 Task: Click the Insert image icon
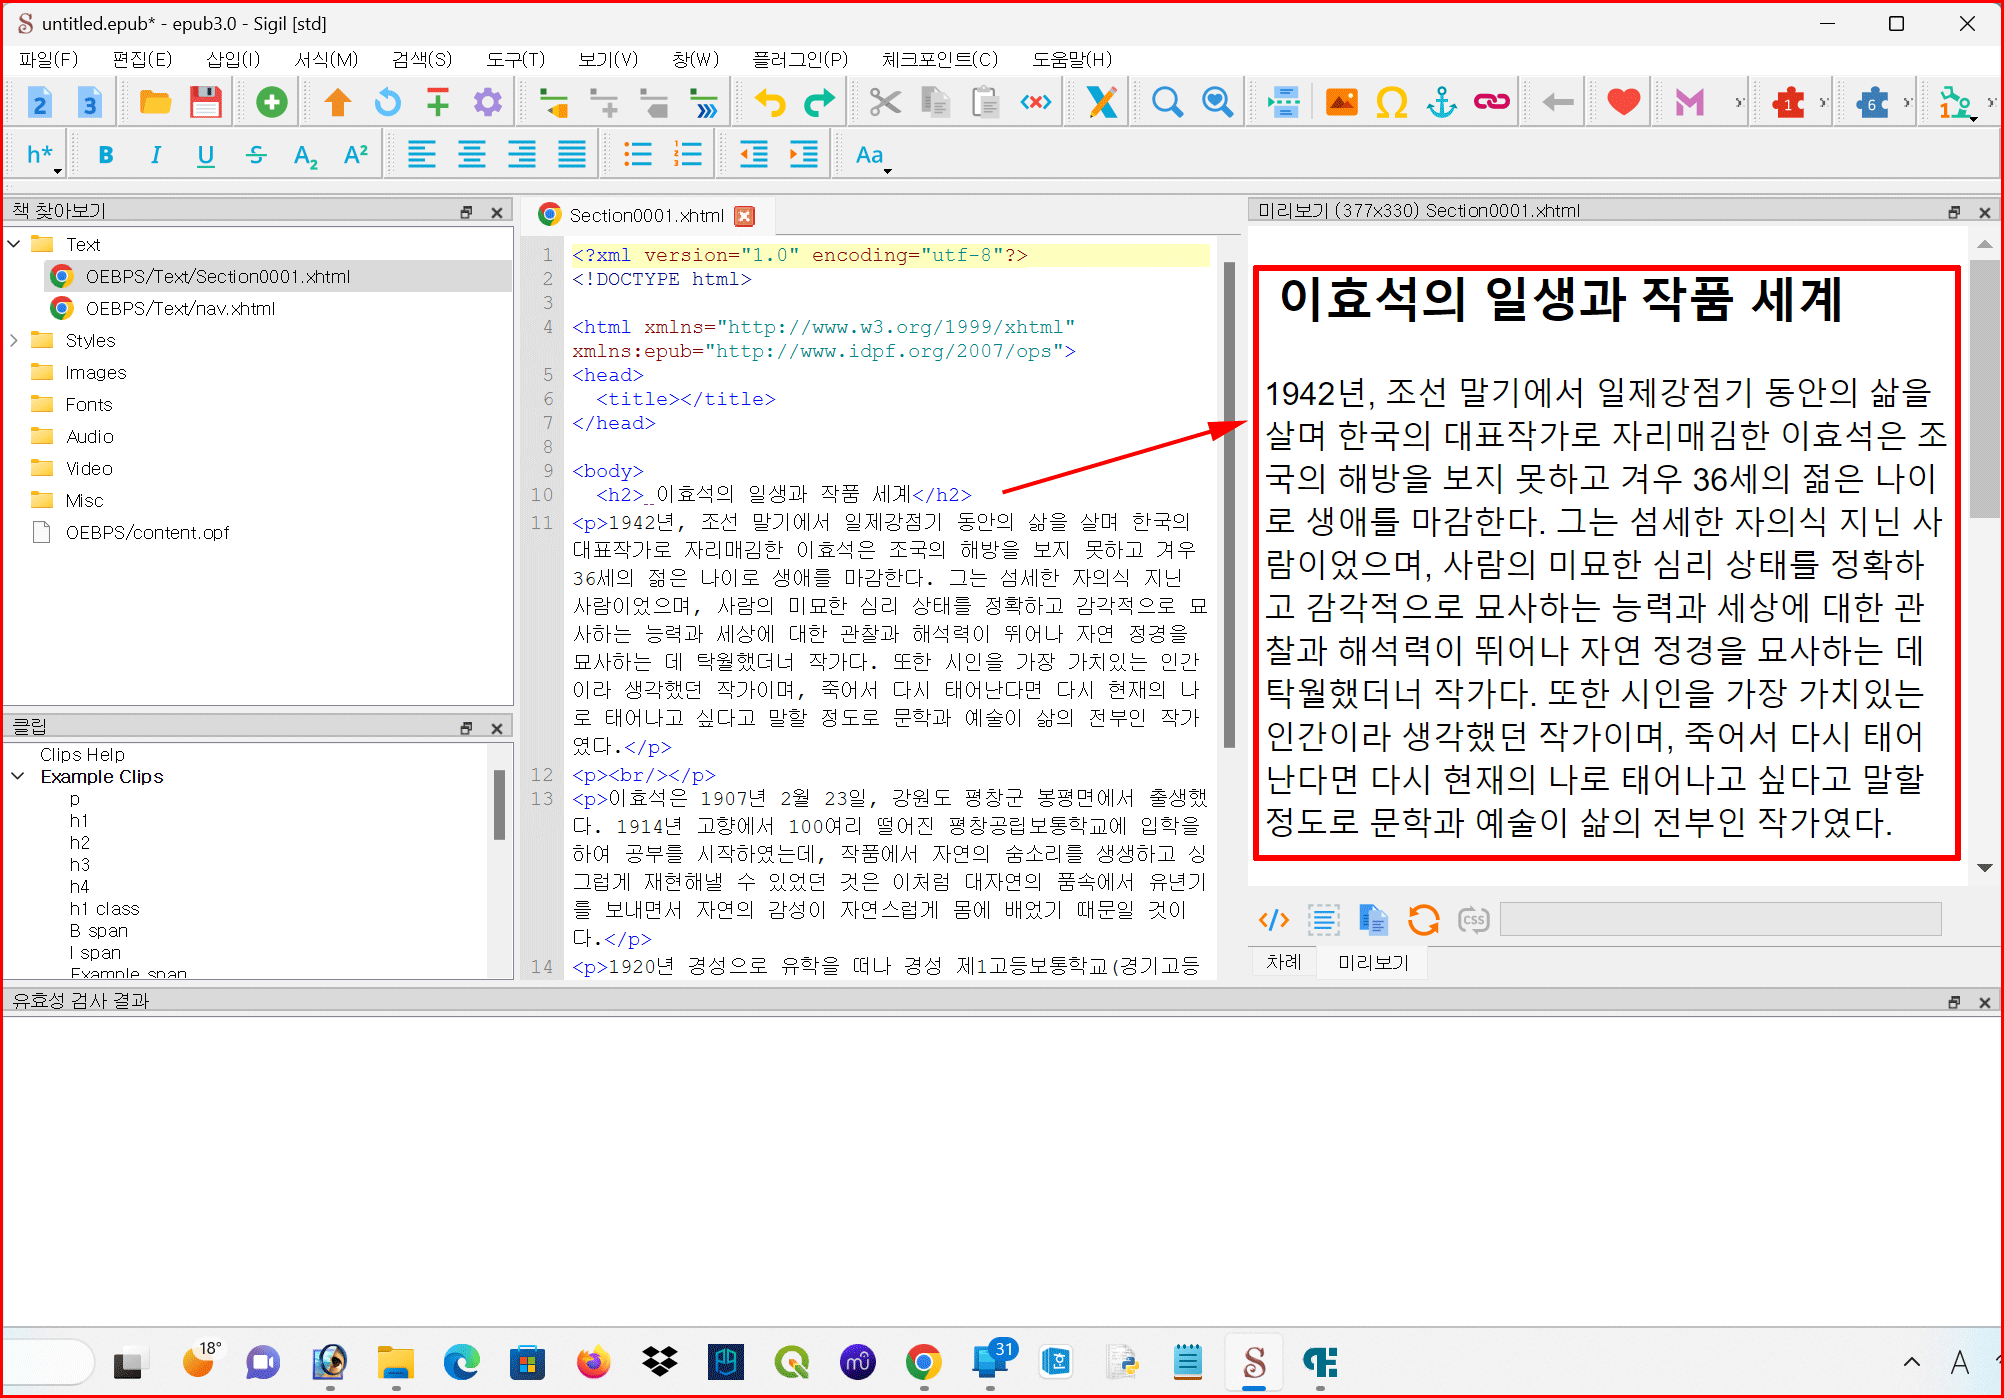tap(1341, 102)
